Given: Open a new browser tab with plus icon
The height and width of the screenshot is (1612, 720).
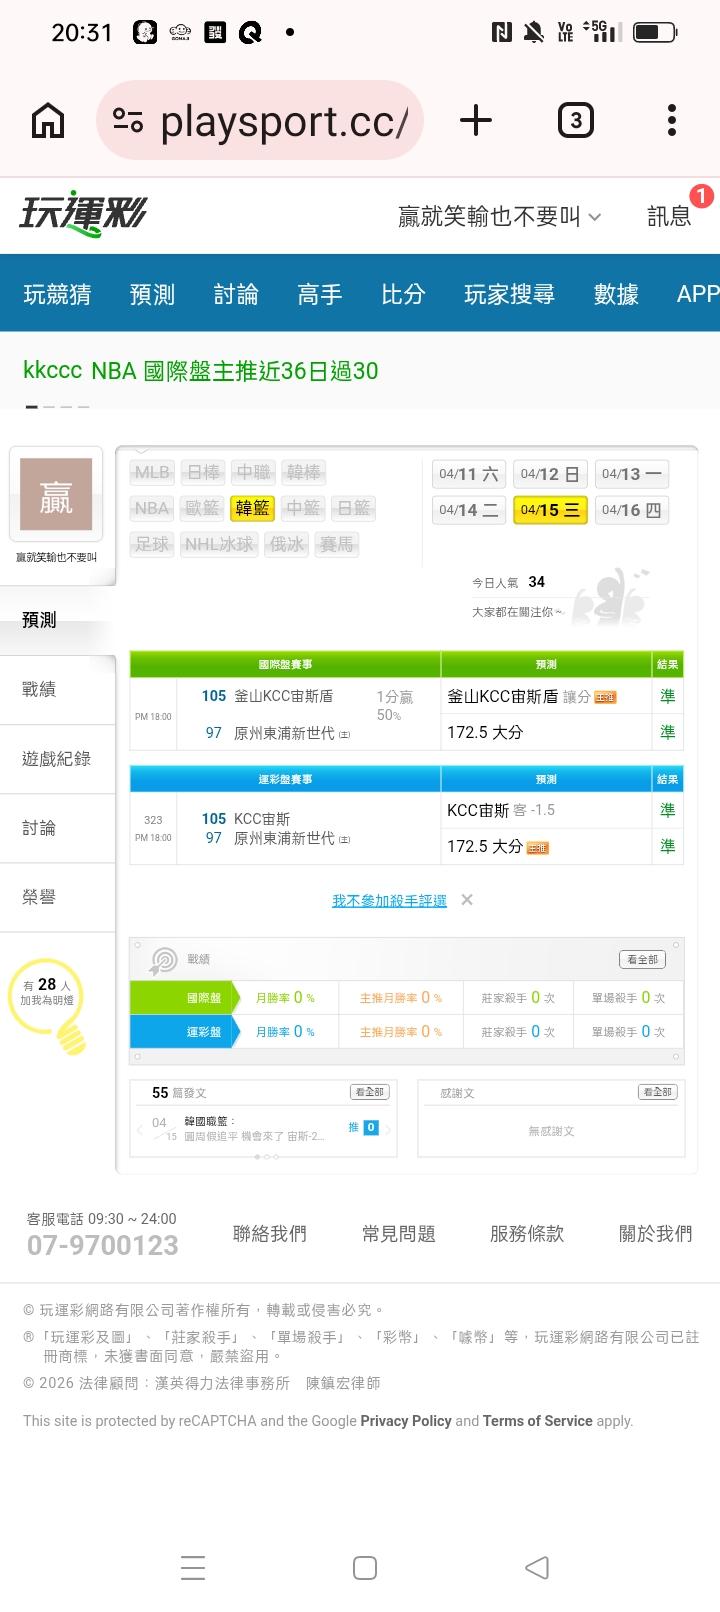Looking at the screenshot, I should (x=476, y=121).
